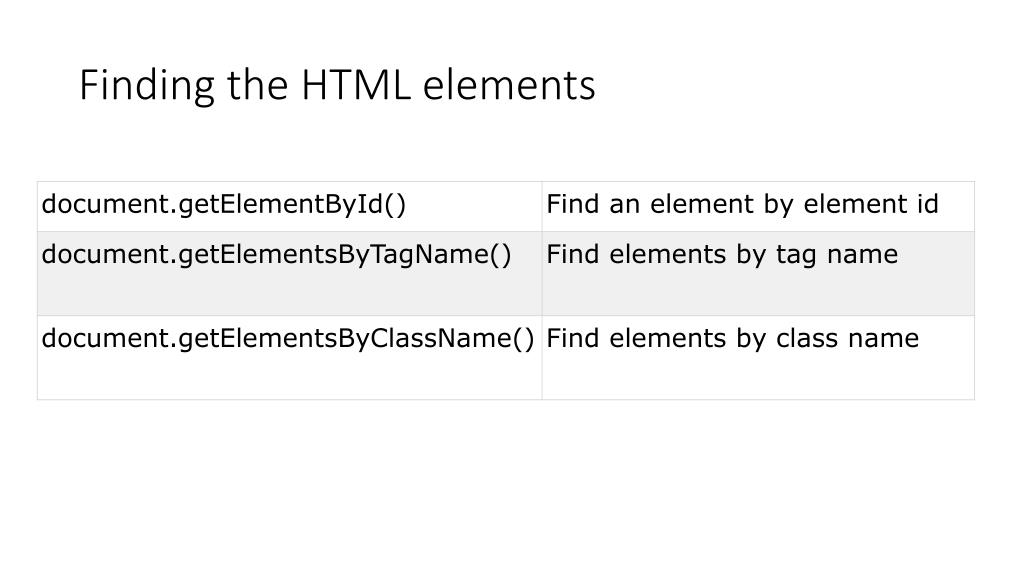Select the document.getElementById() table cell
Screen dimensions: 1024x576
(x=289, y=206)
